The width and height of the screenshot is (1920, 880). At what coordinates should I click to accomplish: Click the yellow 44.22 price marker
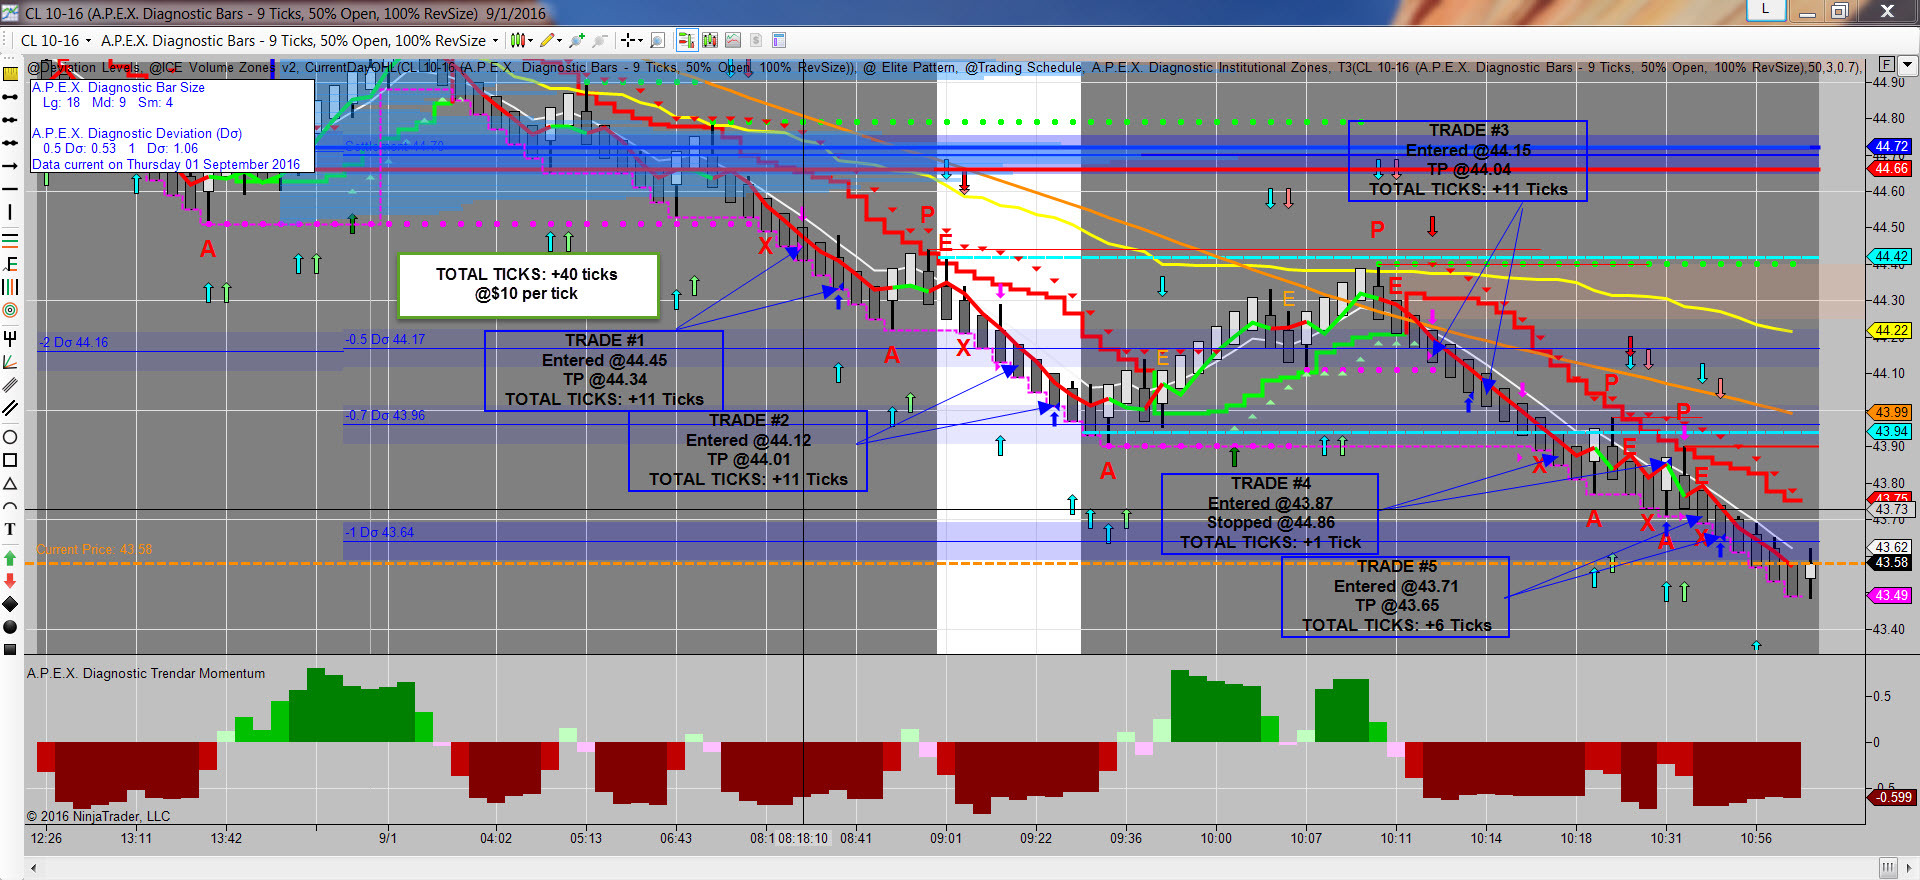[1891, 331]
